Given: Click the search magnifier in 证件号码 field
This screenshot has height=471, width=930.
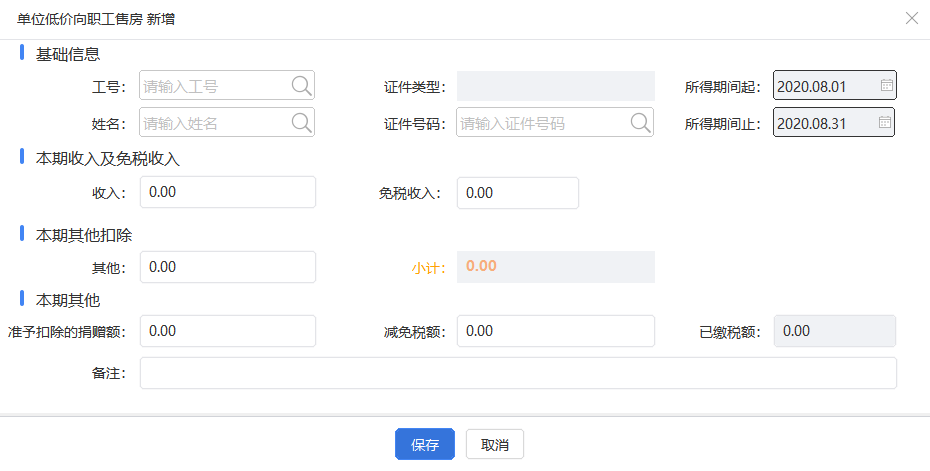Looking at the screenshot, I should 641,123.
